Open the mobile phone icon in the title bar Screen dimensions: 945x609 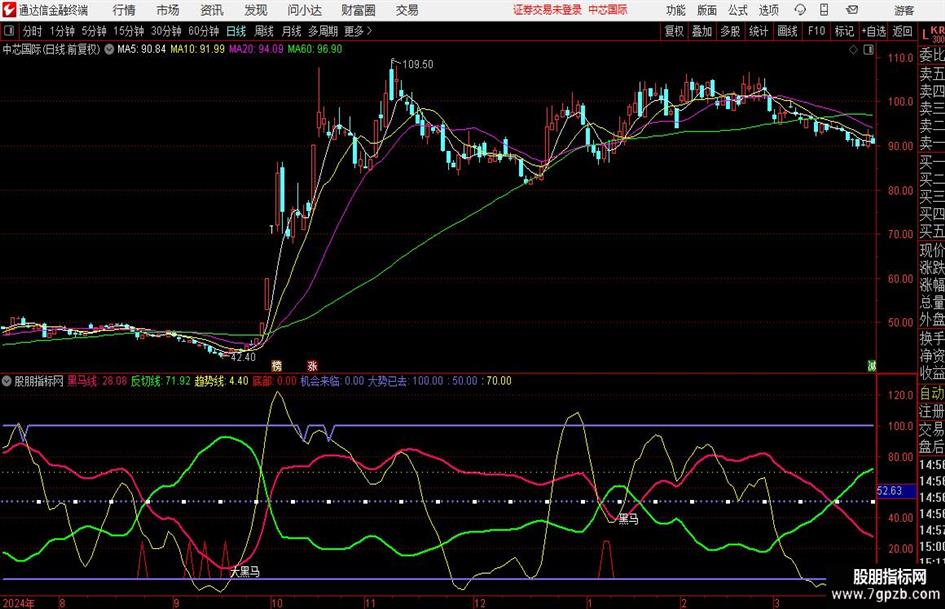point(824,10)
